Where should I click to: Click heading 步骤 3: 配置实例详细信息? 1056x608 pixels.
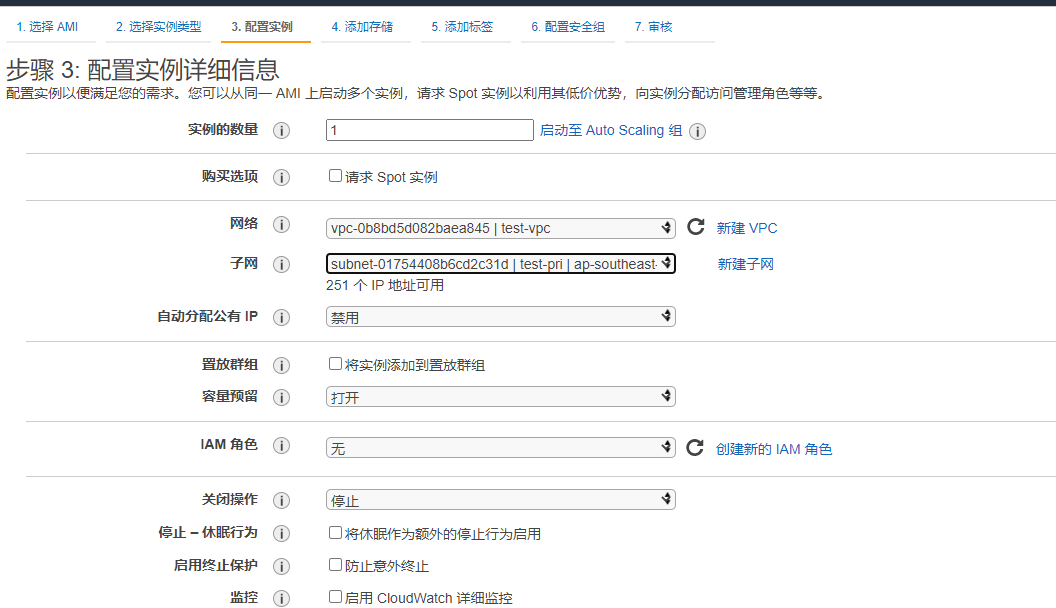pyautogui.click(x=142, y=70)
